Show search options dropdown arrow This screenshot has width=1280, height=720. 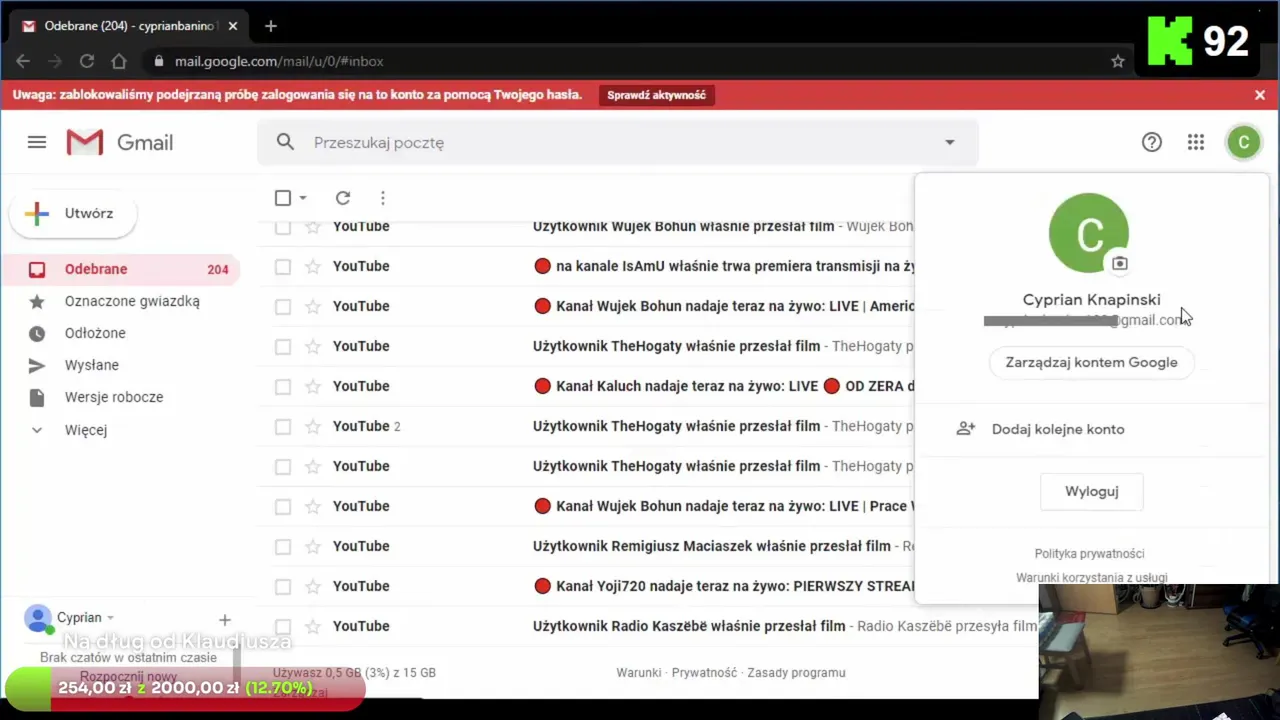coord(950,142)
